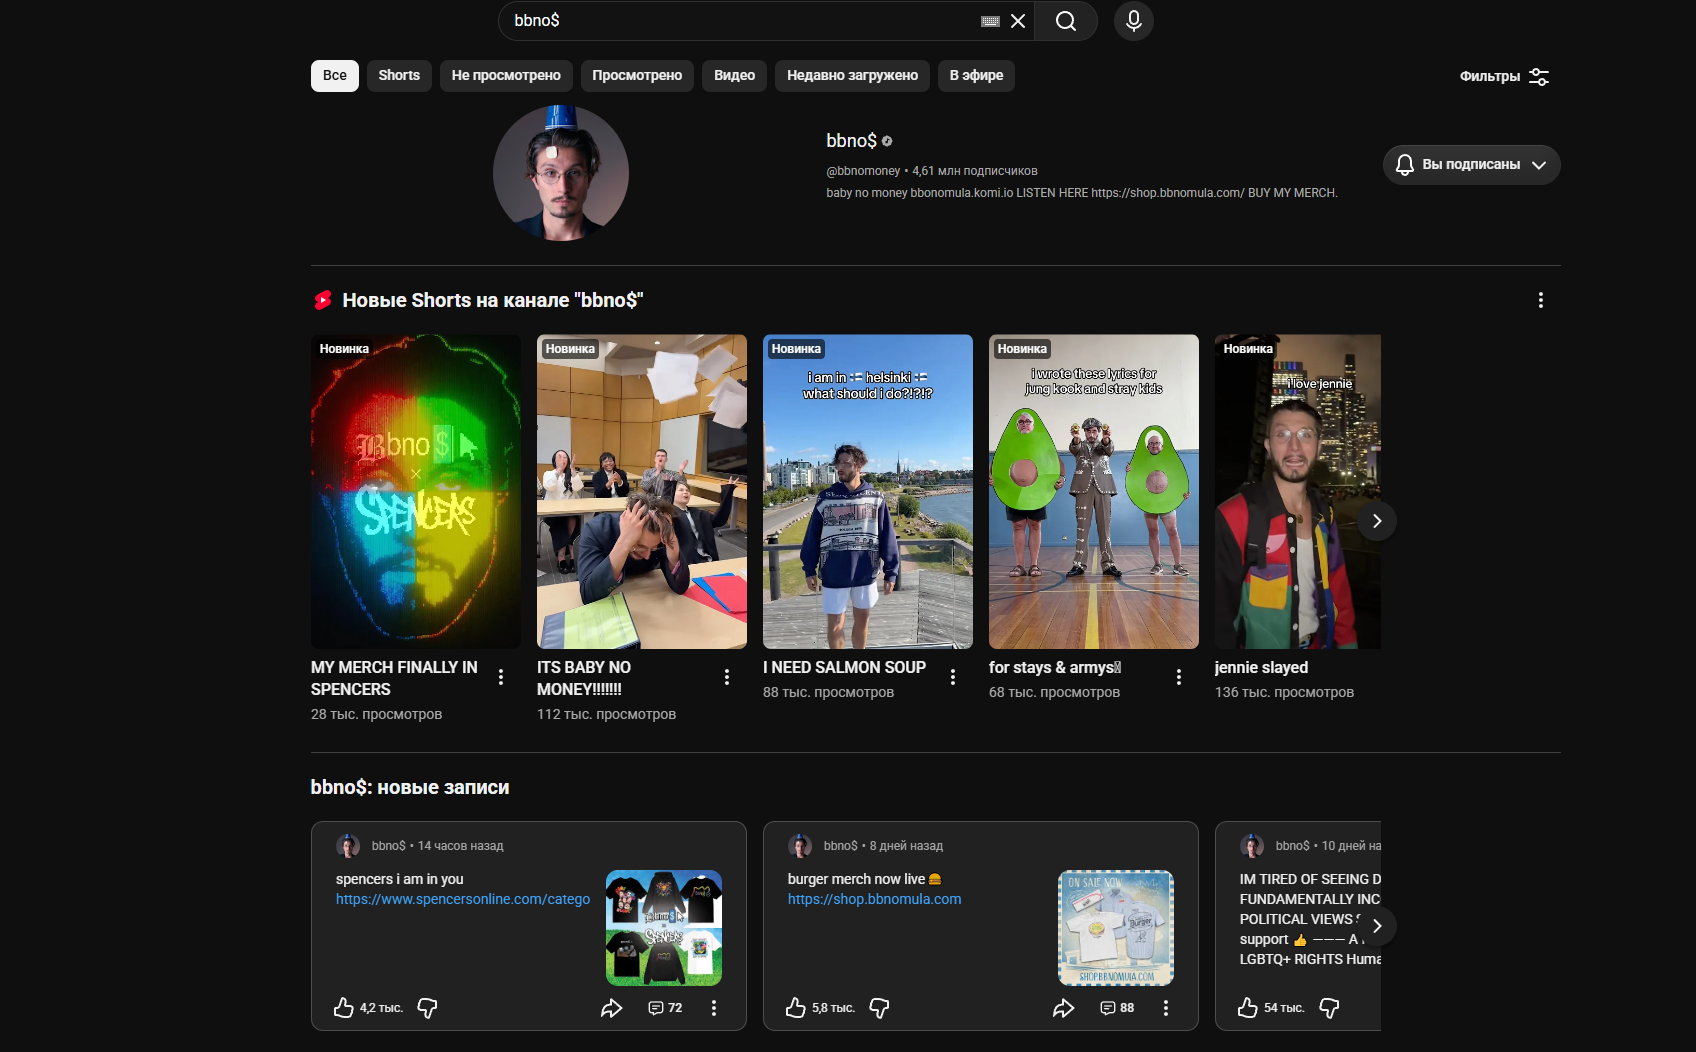Select the Не просмотрено filter chip
The width and height of the screenshot is (1696, 1052).
[x=506, y=76]
